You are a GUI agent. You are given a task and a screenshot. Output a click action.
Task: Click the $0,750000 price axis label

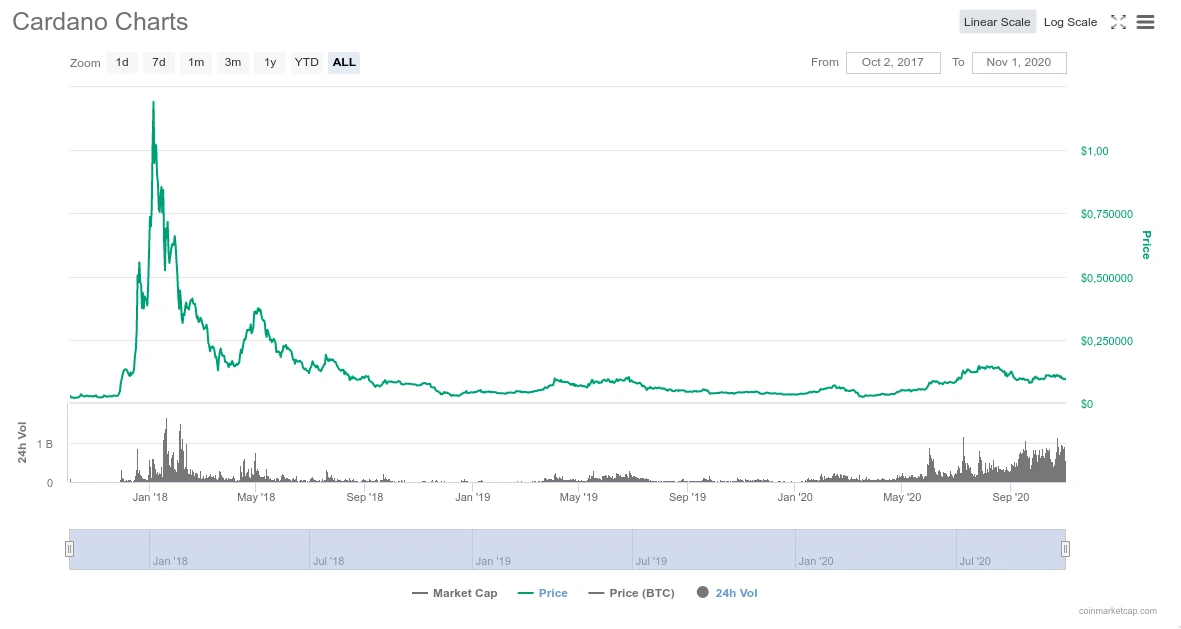pos(1106,215)
